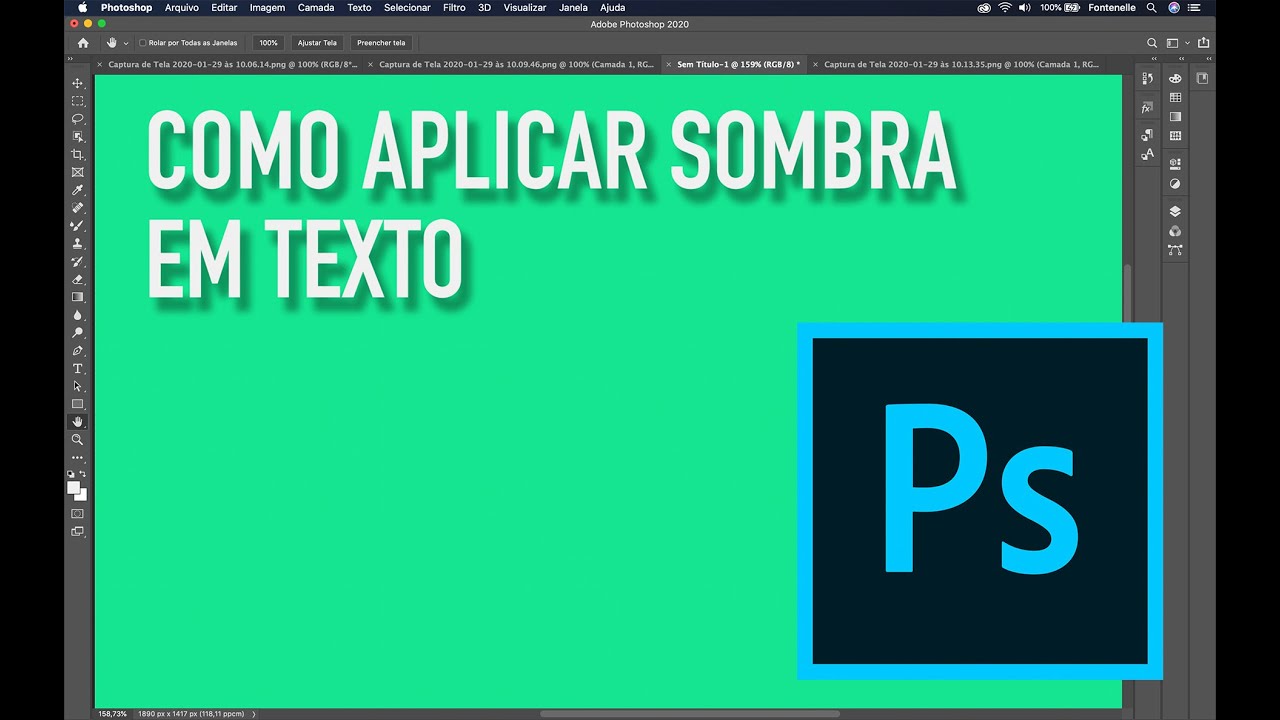Viewport: 1280px width, 720px height.
Task: Select the Dodge tool
Action: pyautogui.click(x=77, y=333)
